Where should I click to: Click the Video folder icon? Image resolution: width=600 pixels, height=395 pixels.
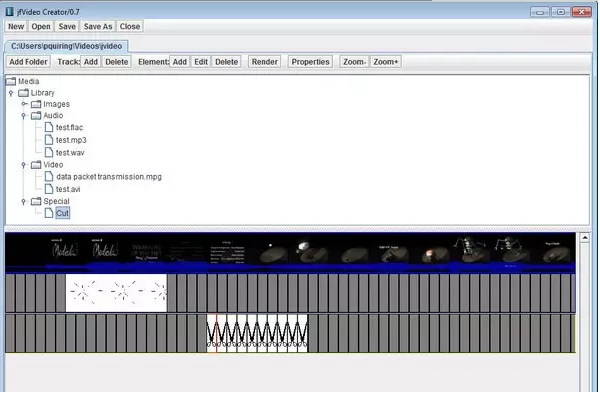coord(36,165)
